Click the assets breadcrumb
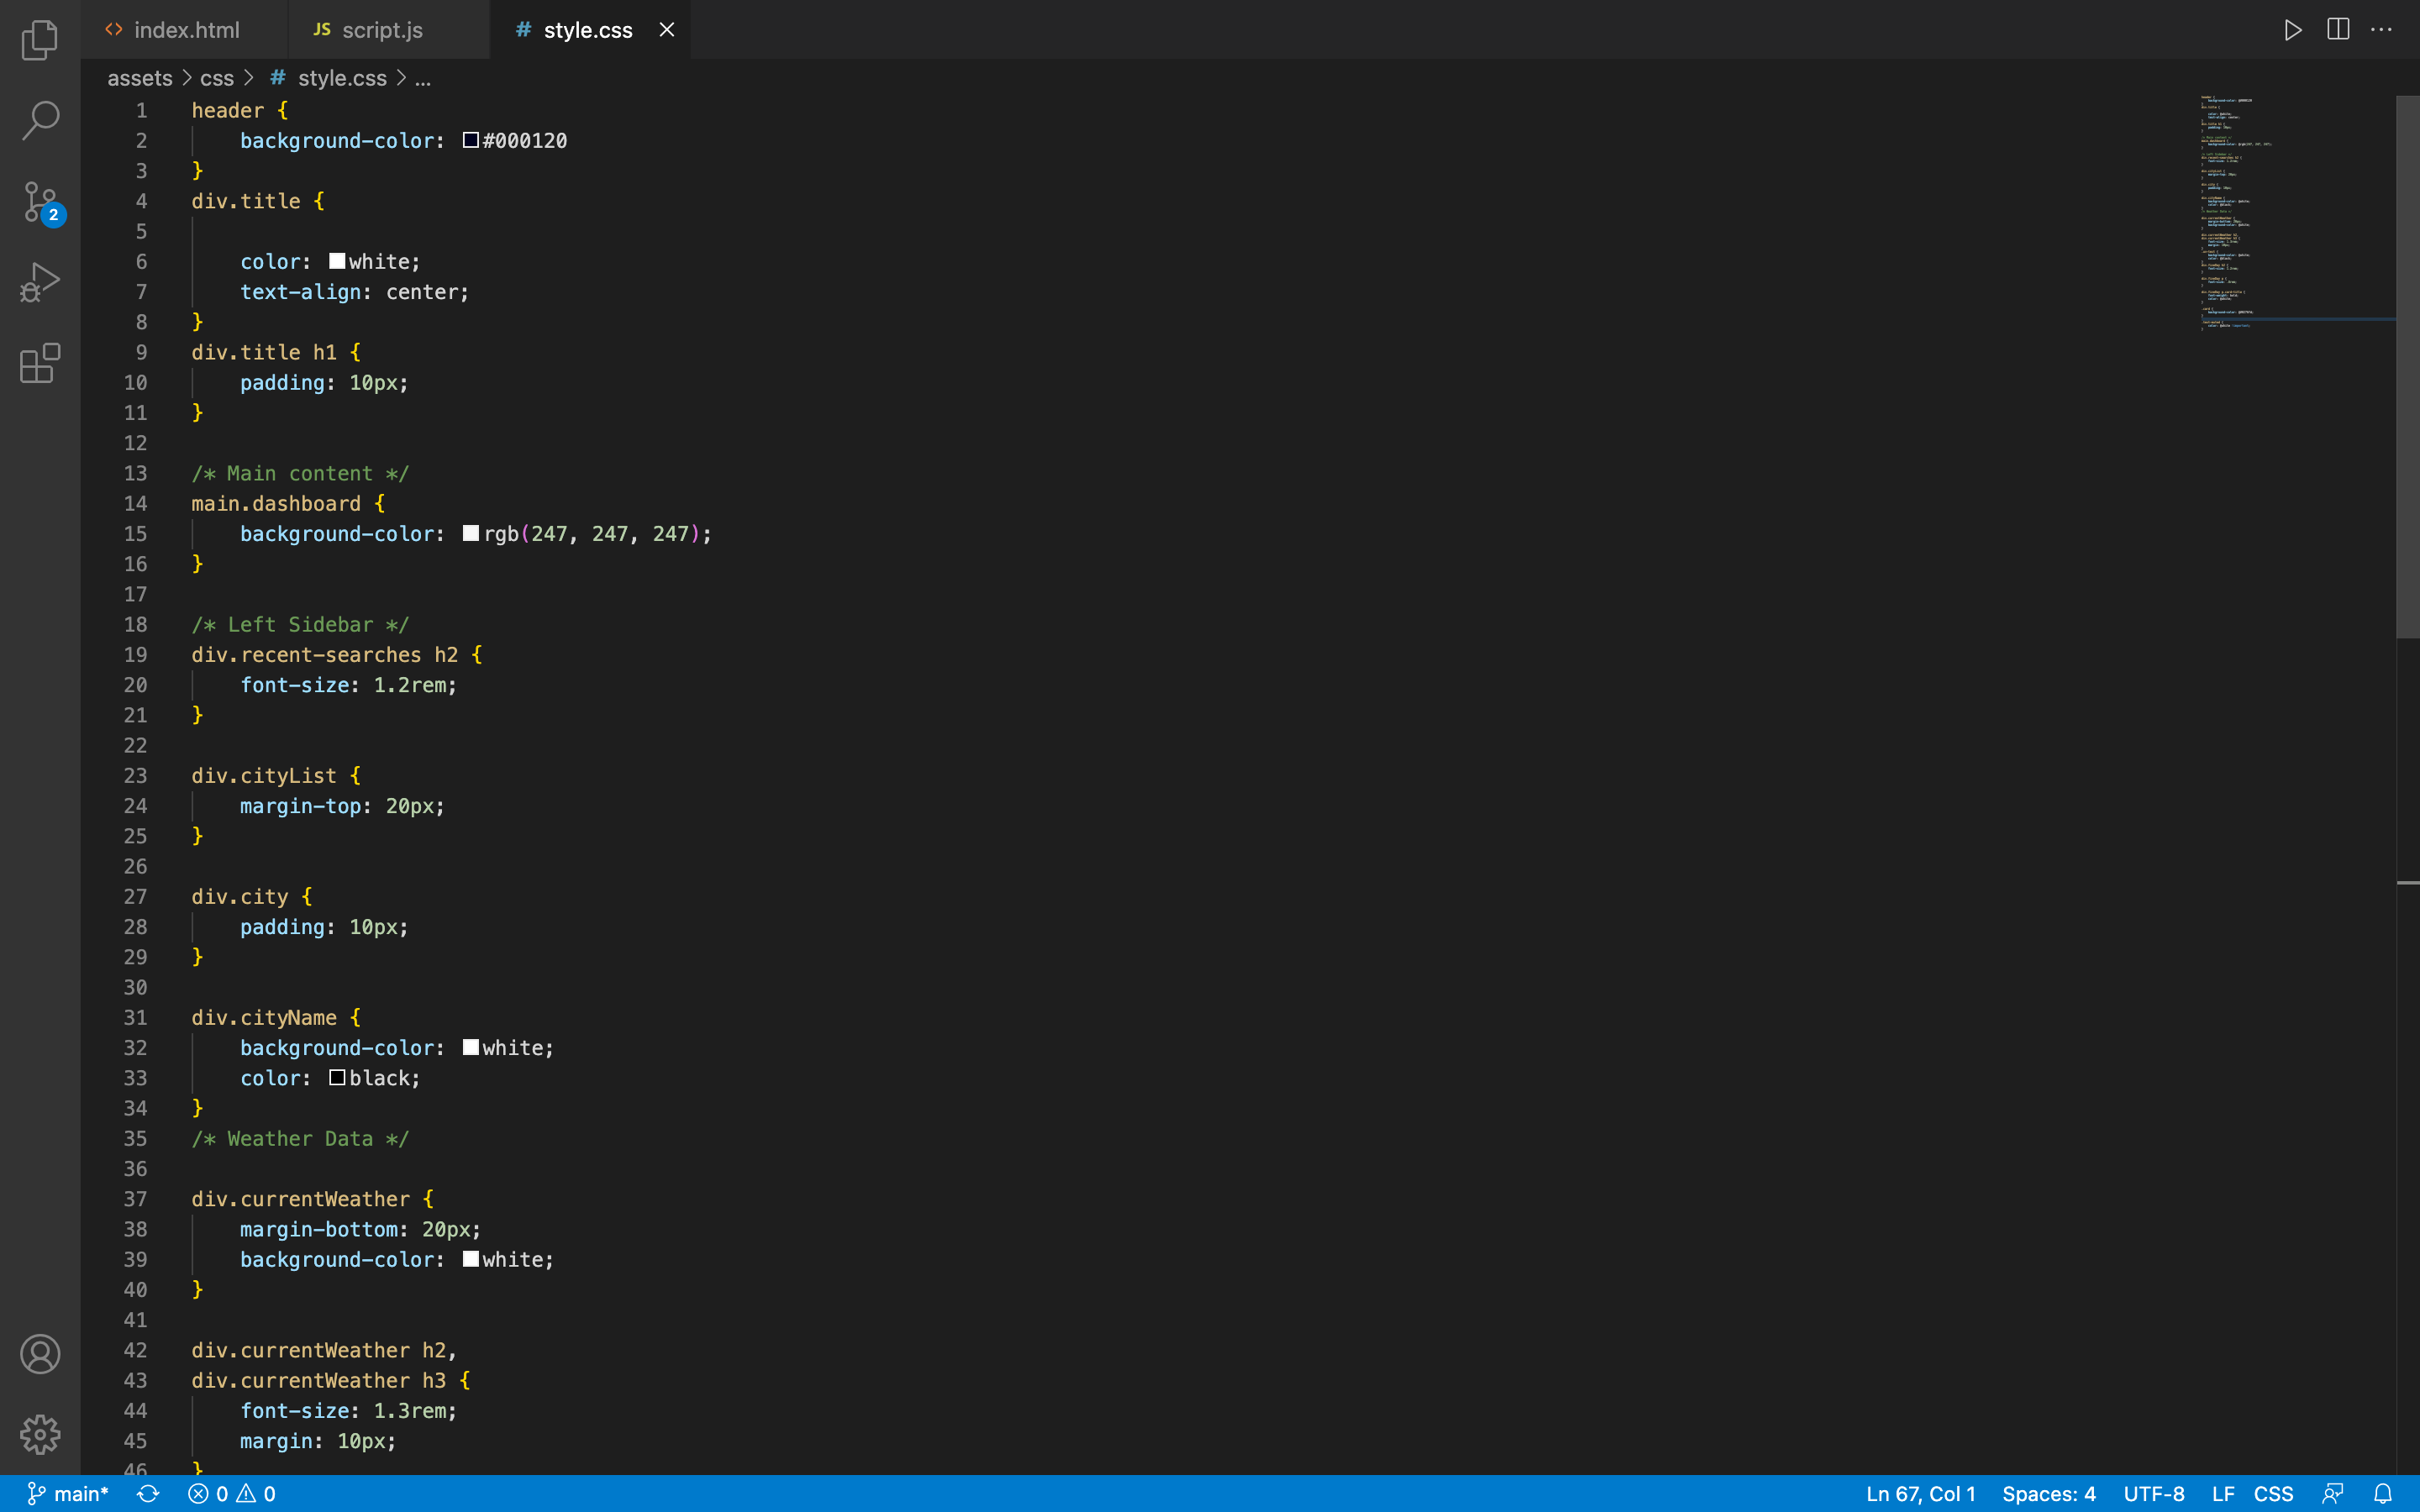This screenshot has height=1512, width=2420. 140,78
